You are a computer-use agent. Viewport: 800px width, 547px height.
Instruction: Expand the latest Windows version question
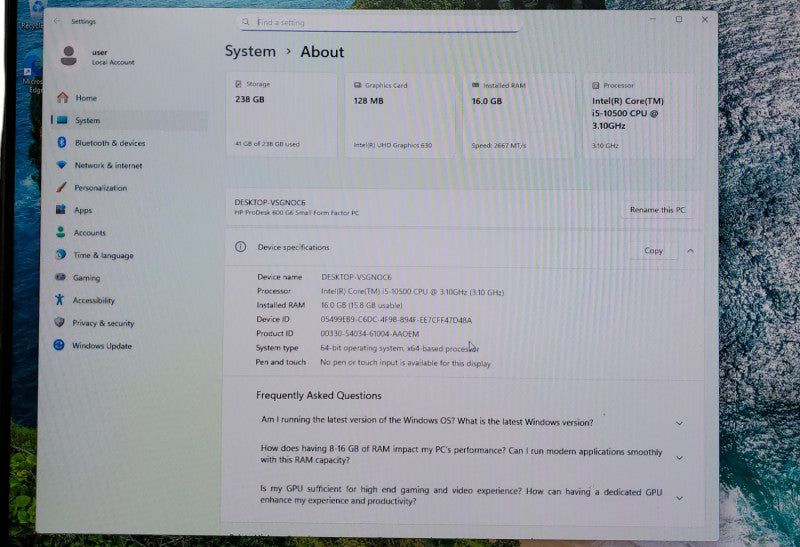coord(680,423)
